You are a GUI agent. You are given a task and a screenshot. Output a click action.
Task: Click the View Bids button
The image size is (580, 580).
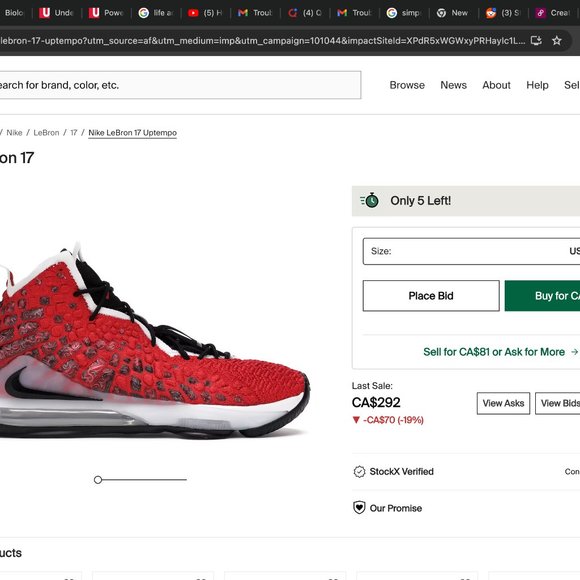tap(558, 403)
